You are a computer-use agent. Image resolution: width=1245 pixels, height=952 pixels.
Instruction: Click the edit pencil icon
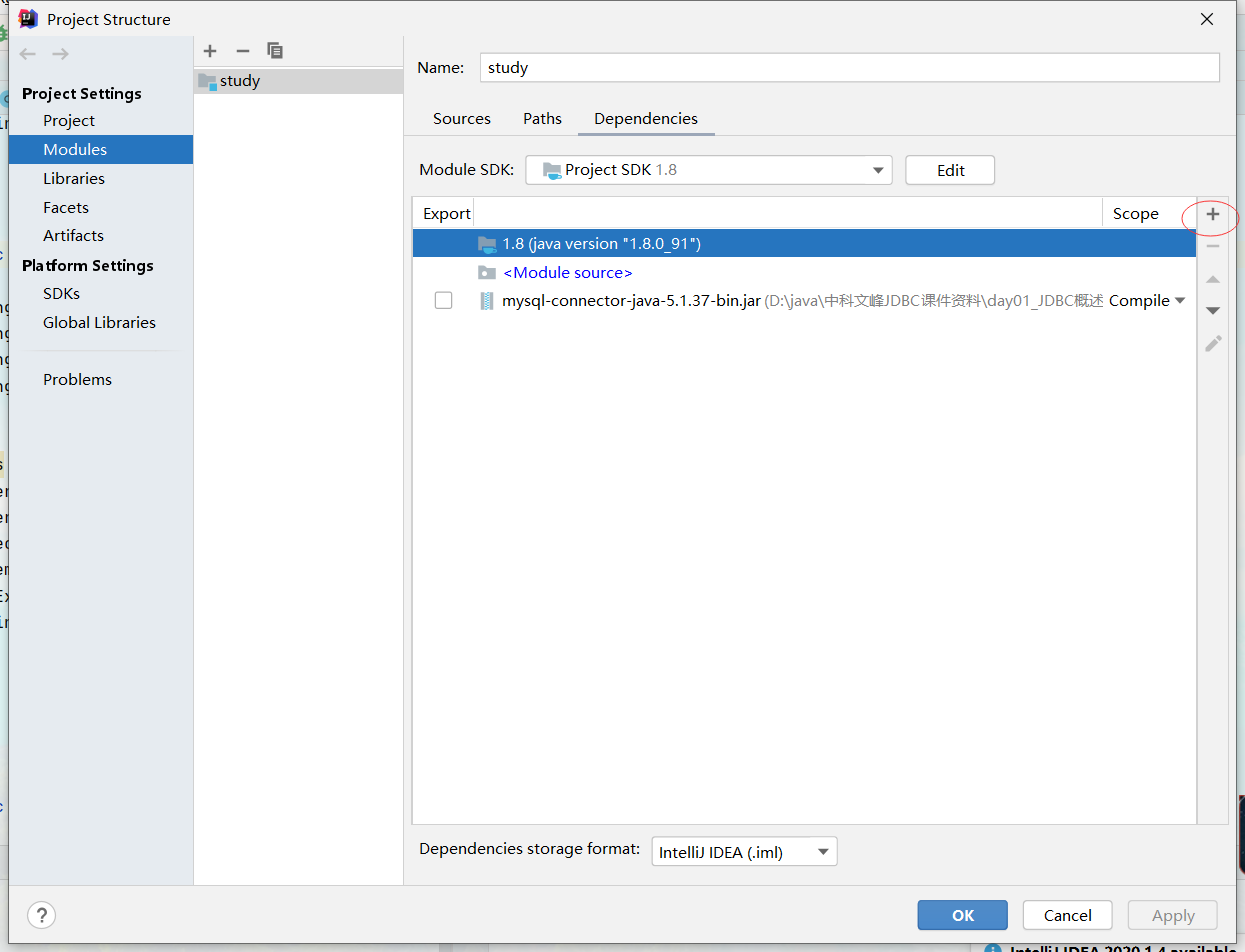1213,343
